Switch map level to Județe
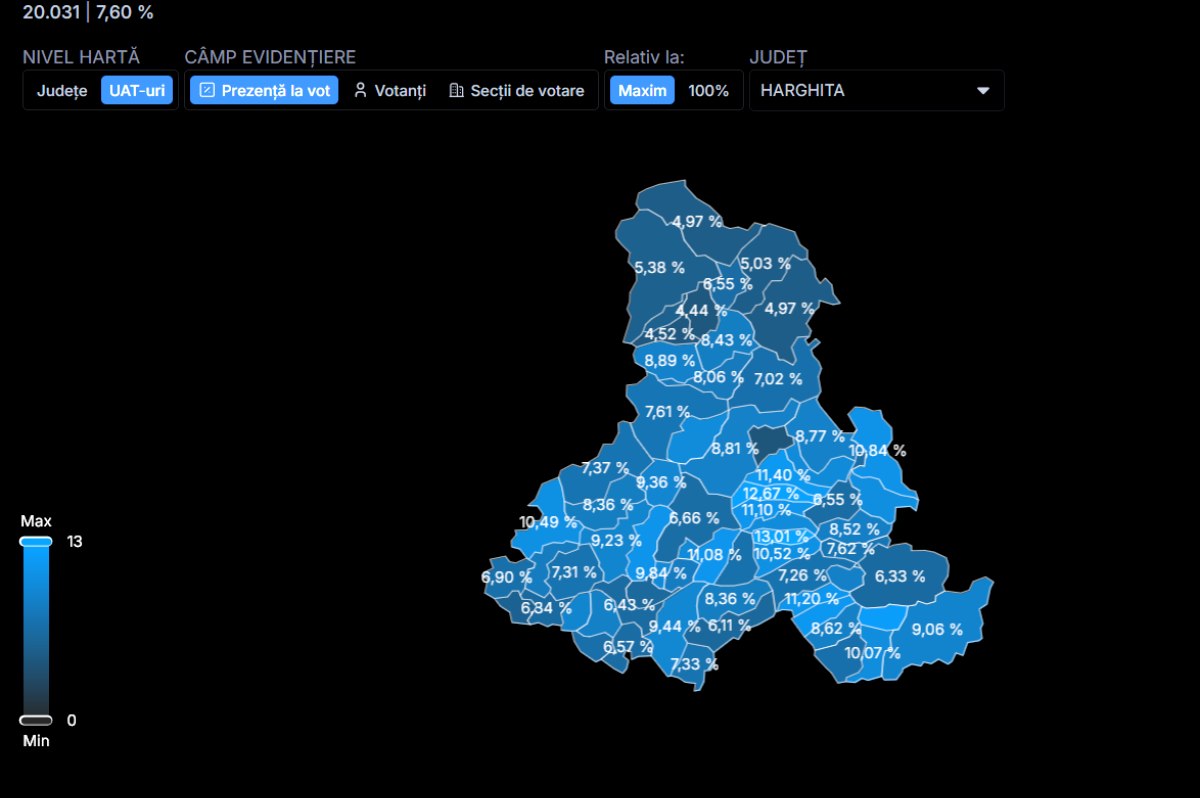Viewport: 1200px width, 798px height. point(62,90)
